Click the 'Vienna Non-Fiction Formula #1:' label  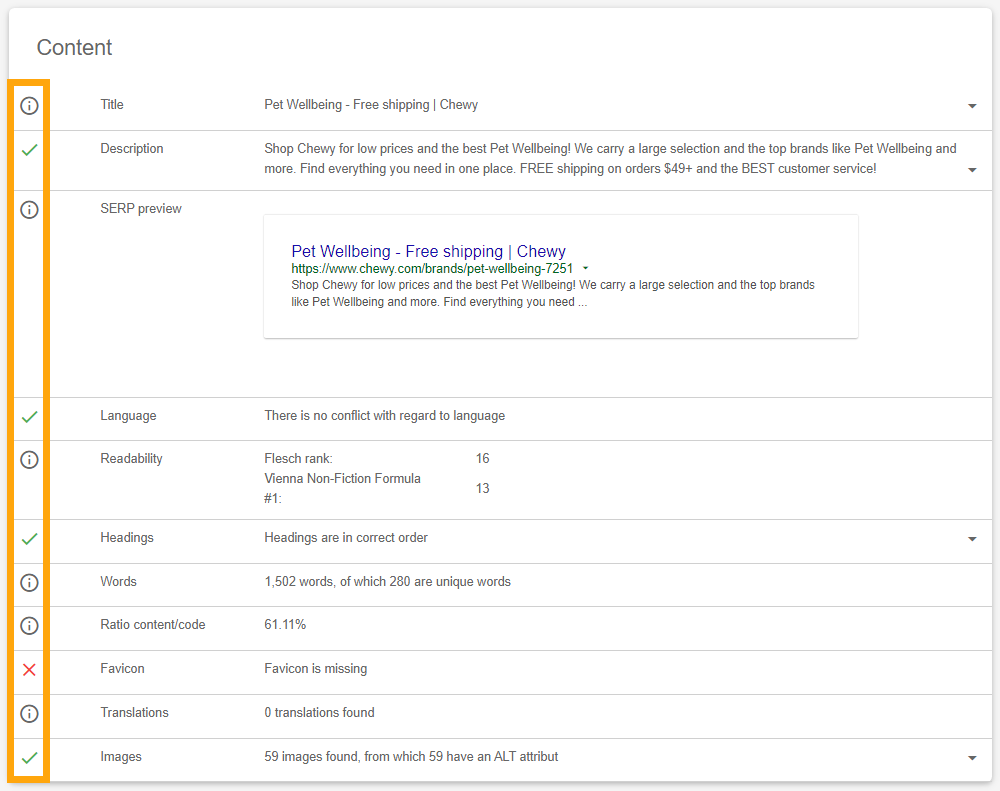pos(342,489)
